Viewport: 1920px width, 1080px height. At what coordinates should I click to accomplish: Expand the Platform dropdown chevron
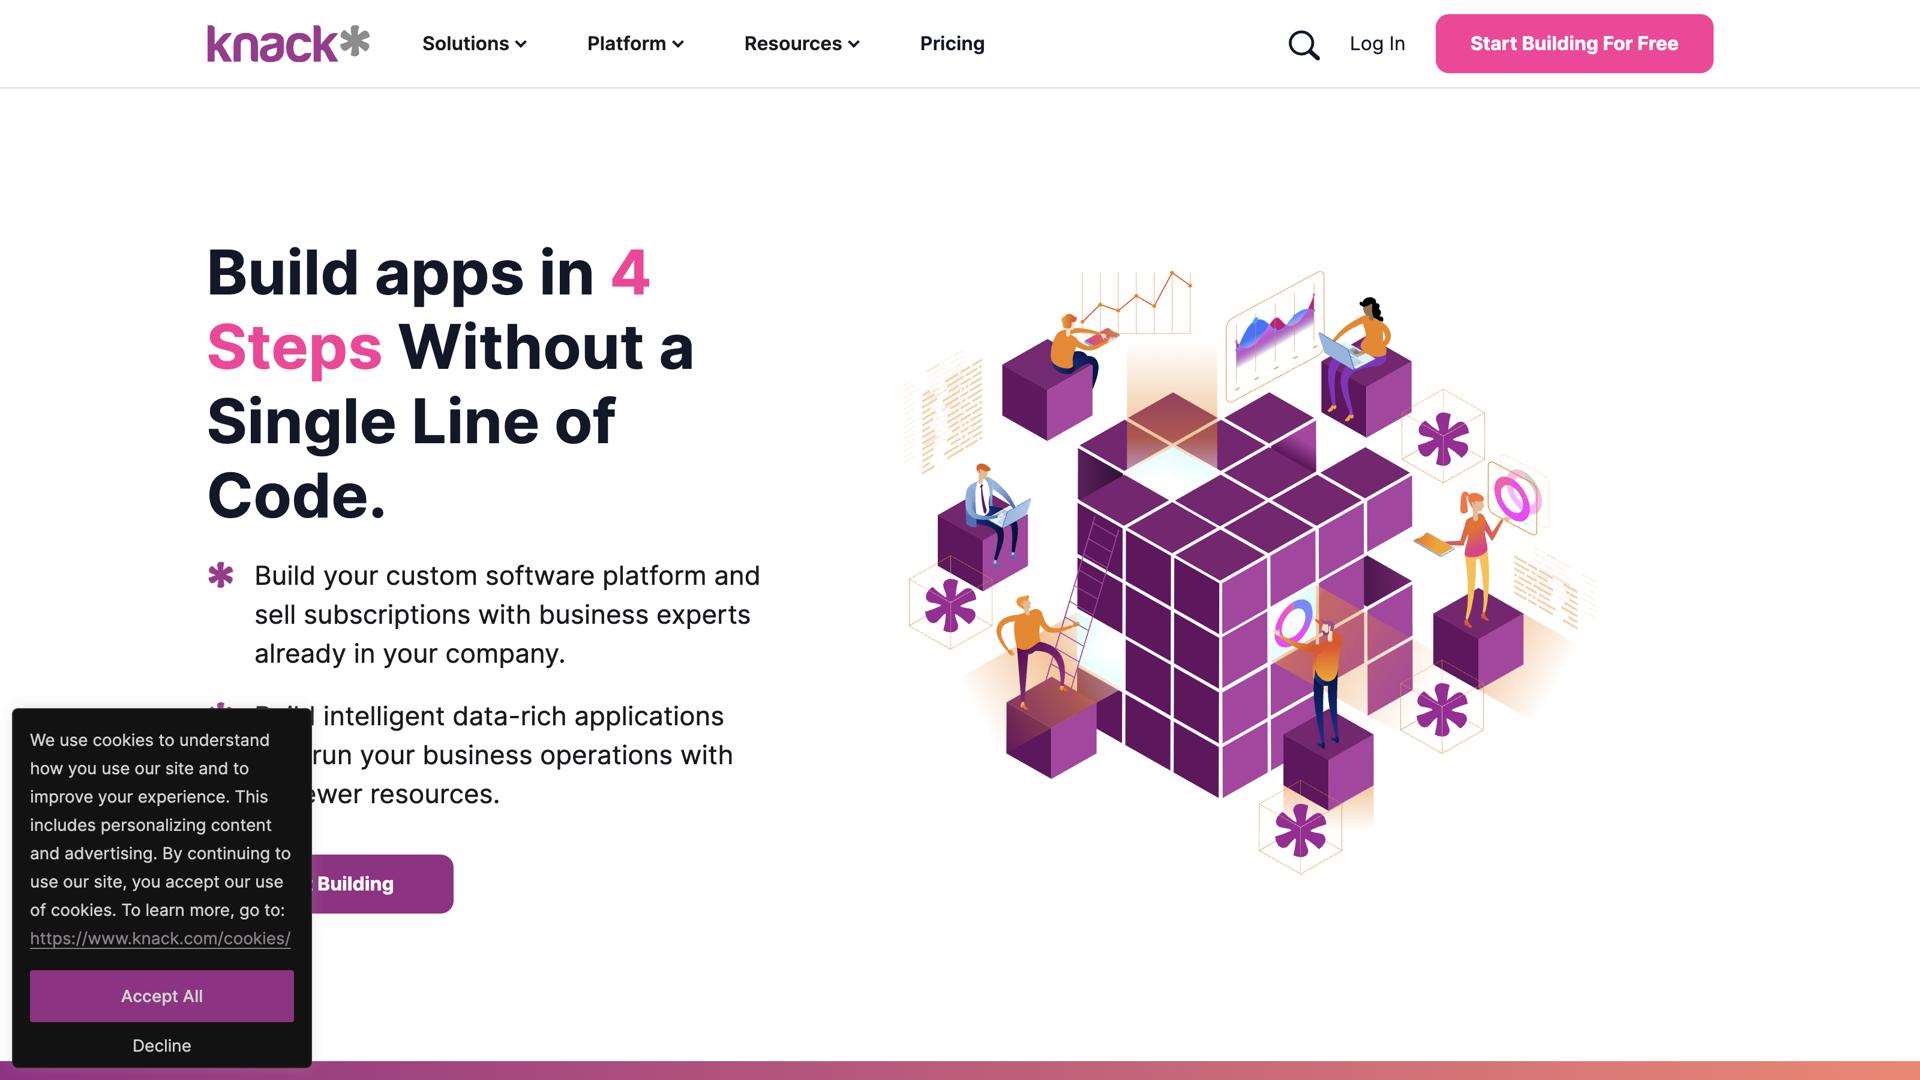tap(678, 44)
